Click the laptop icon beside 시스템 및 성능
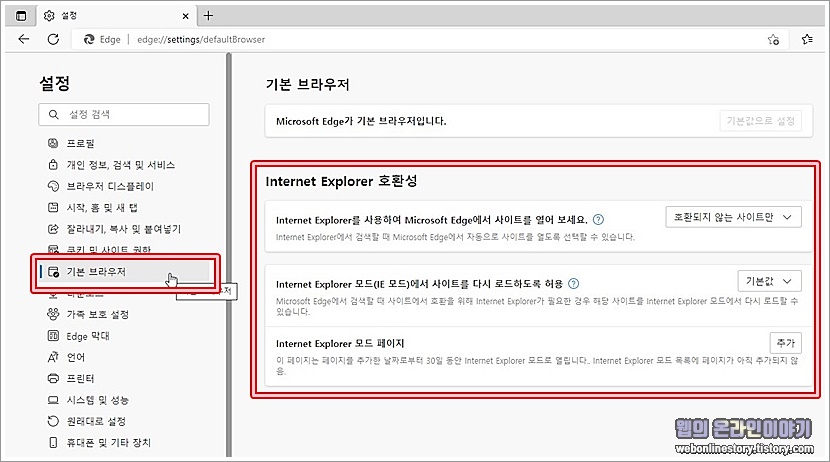 click(53, 400)
